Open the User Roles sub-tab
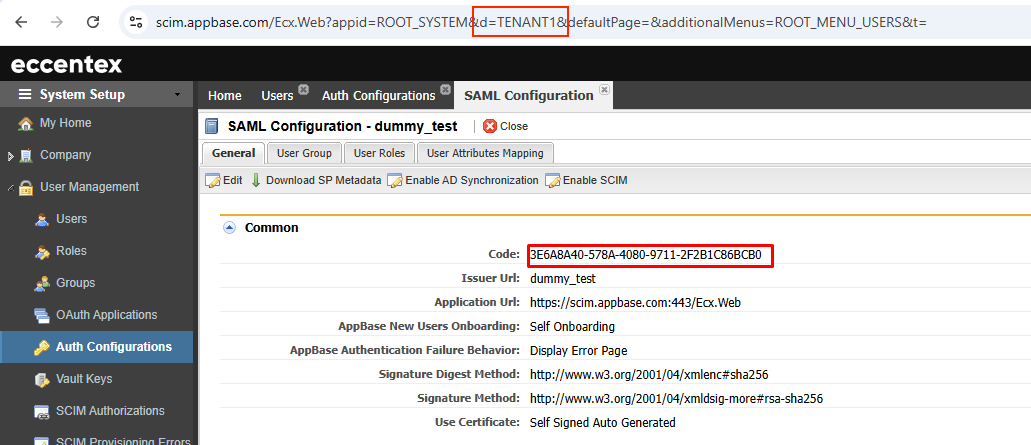Screen dimensions: 1031x445 [378, 153]
